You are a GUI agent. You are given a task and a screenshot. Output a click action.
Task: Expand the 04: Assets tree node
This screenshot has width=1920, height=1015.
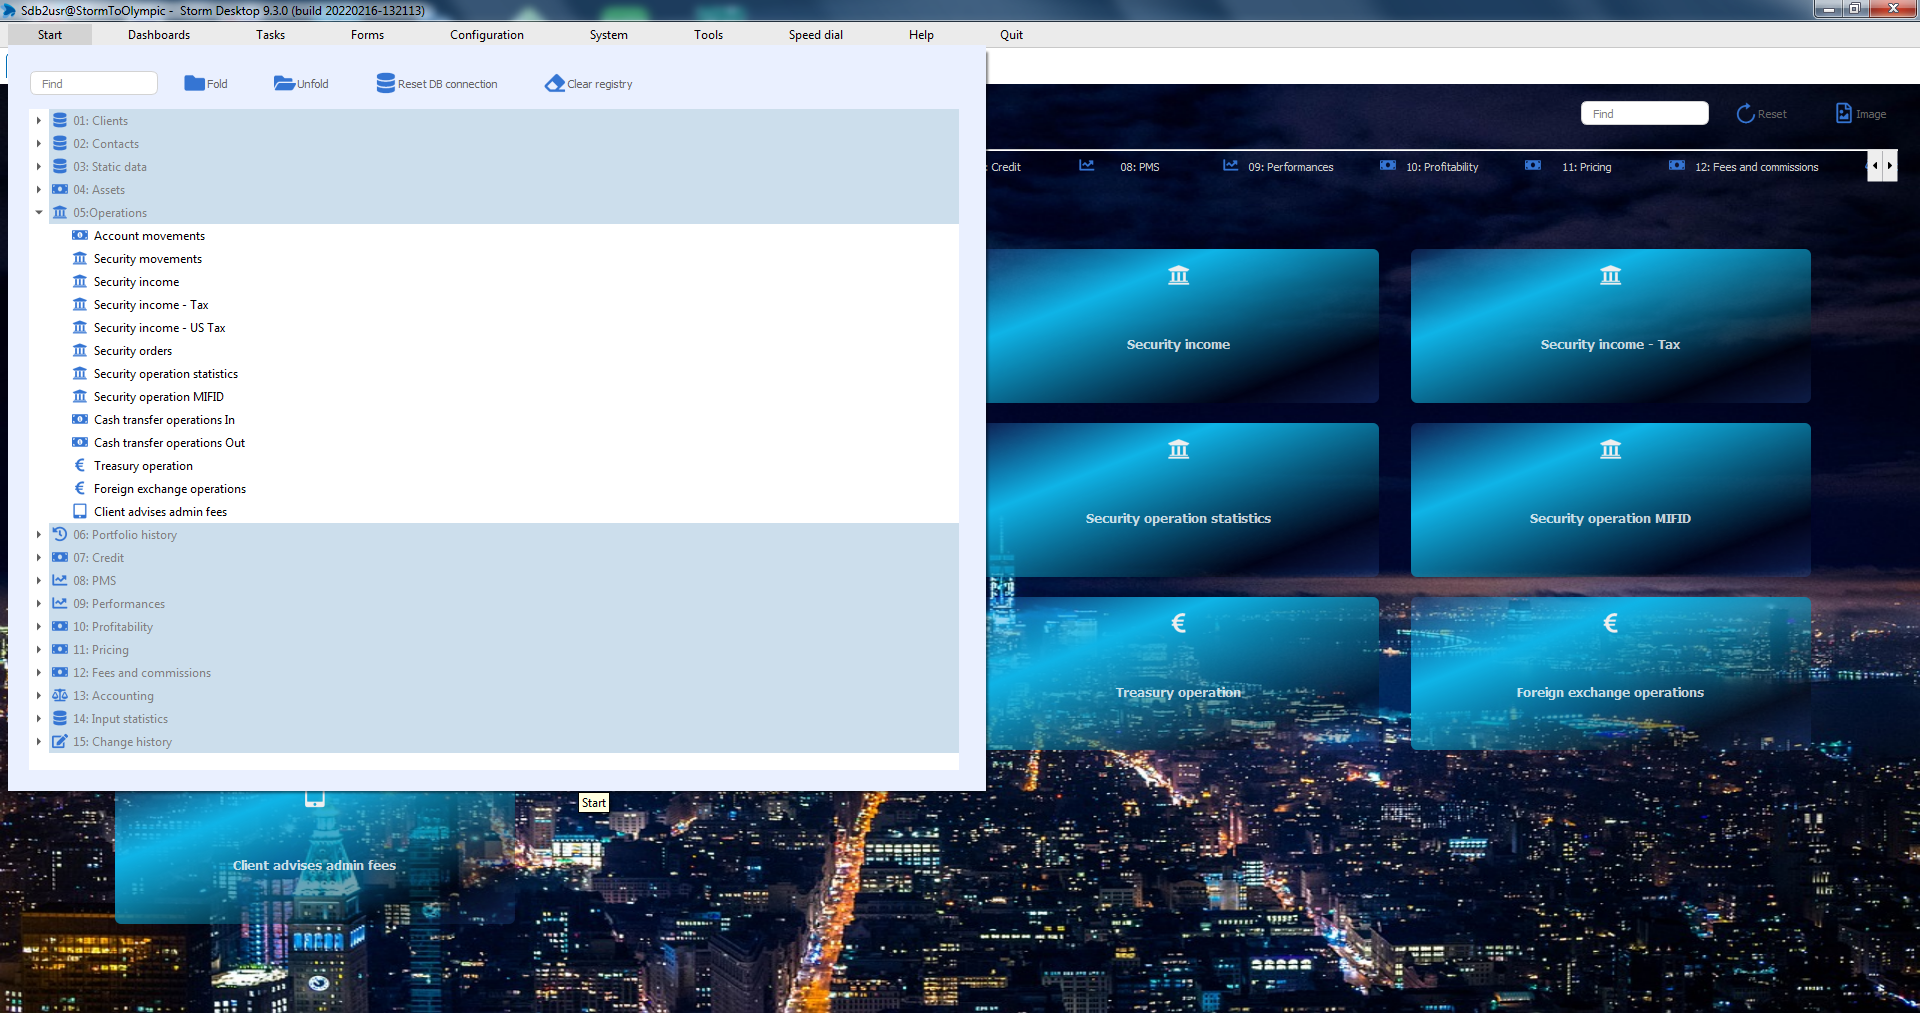(39, 189)
